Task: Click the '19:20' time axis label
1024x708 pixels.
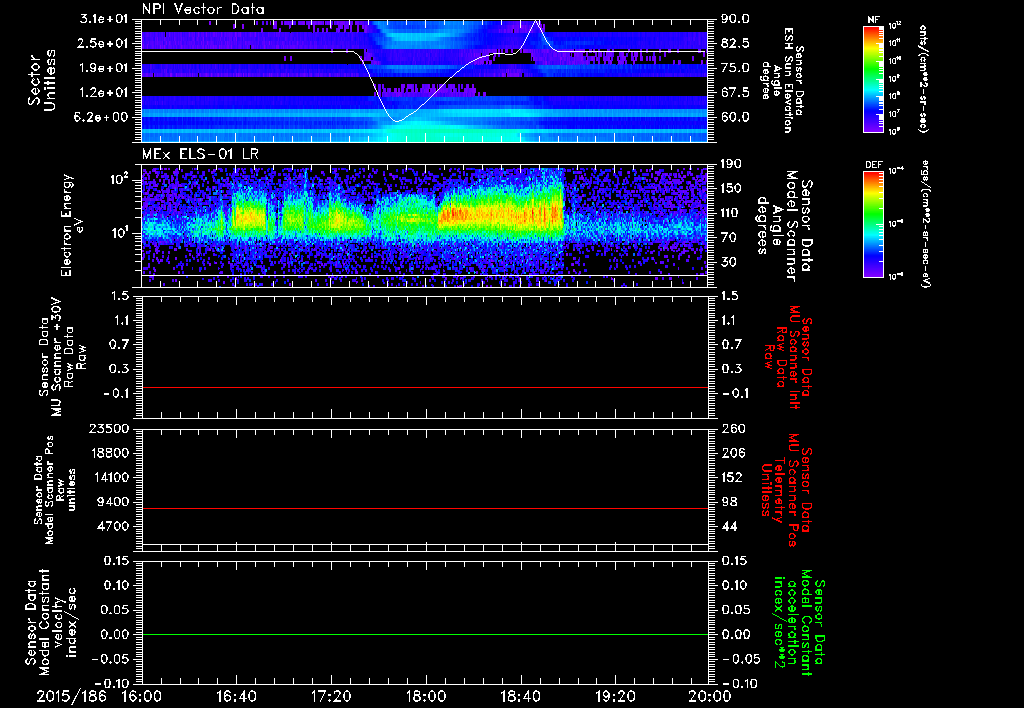Action: [615, 696]
